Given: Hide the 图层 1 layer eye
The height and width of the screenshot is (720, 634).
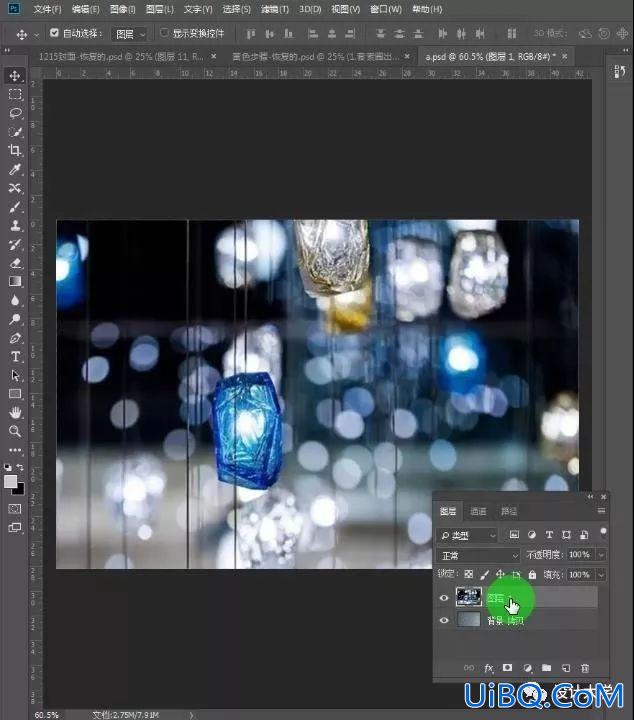Looking at the screenshot, I should tap(444, 598).
